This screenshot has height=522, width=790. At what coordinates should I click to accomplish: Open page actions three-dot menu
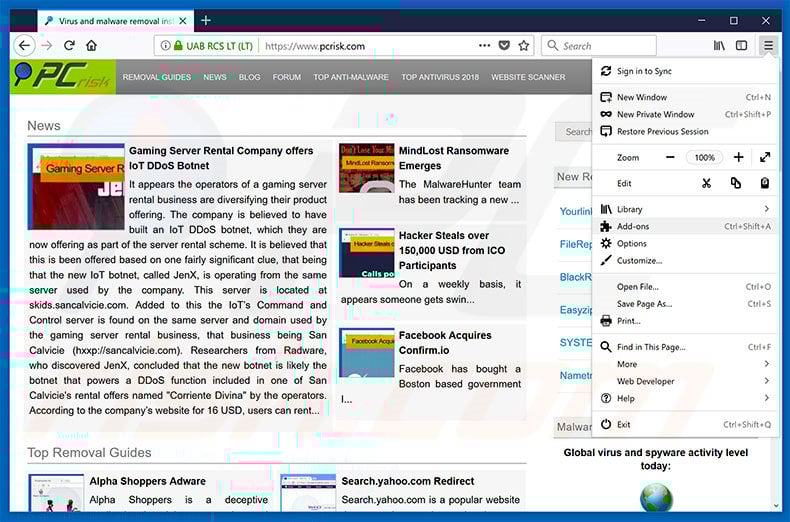coord(484,46)
